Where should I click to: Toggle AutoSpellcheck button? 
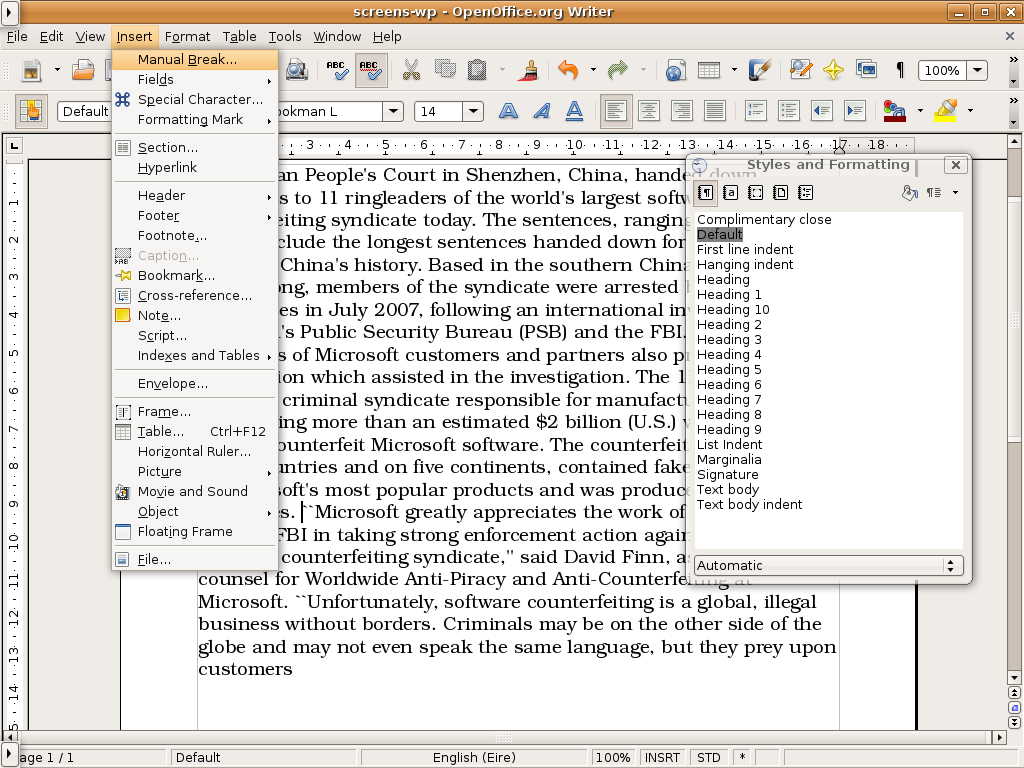coord(370,70)
